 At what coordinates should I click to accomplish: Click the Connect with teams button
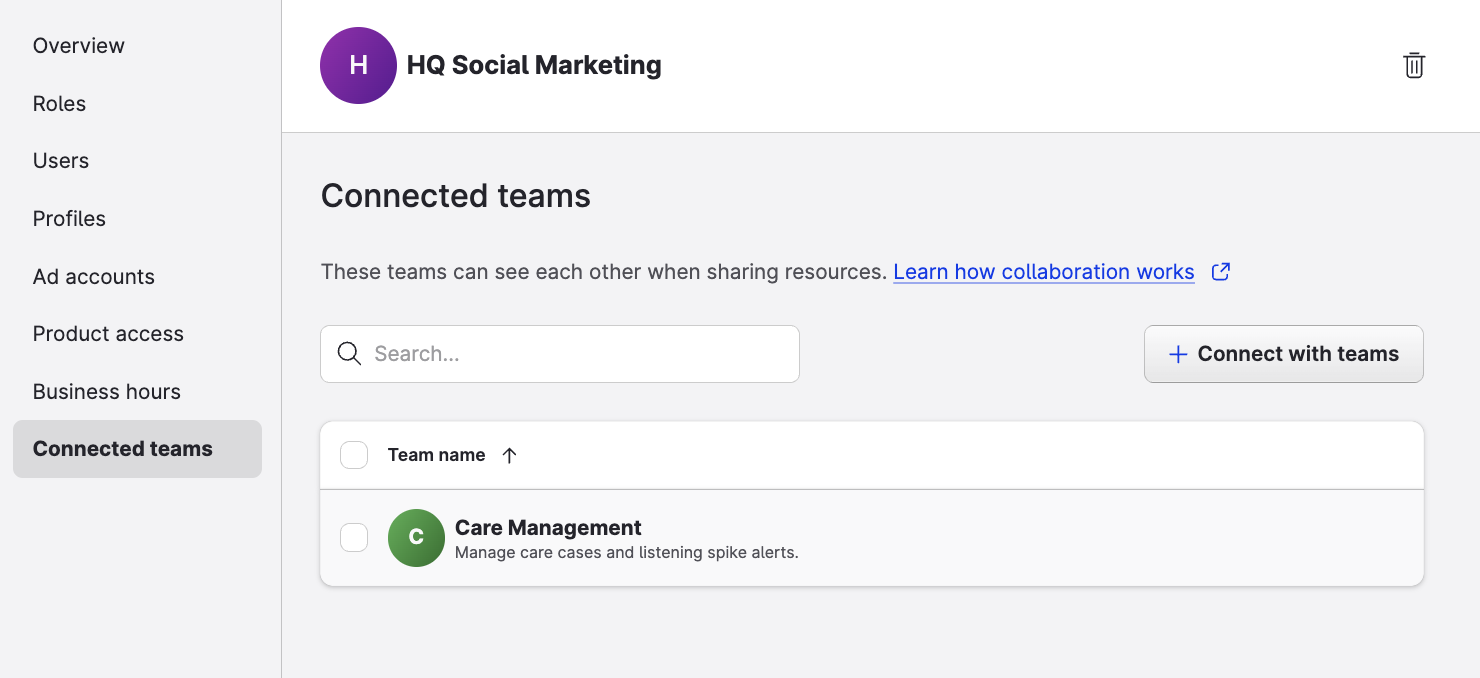click(1283, 354)
